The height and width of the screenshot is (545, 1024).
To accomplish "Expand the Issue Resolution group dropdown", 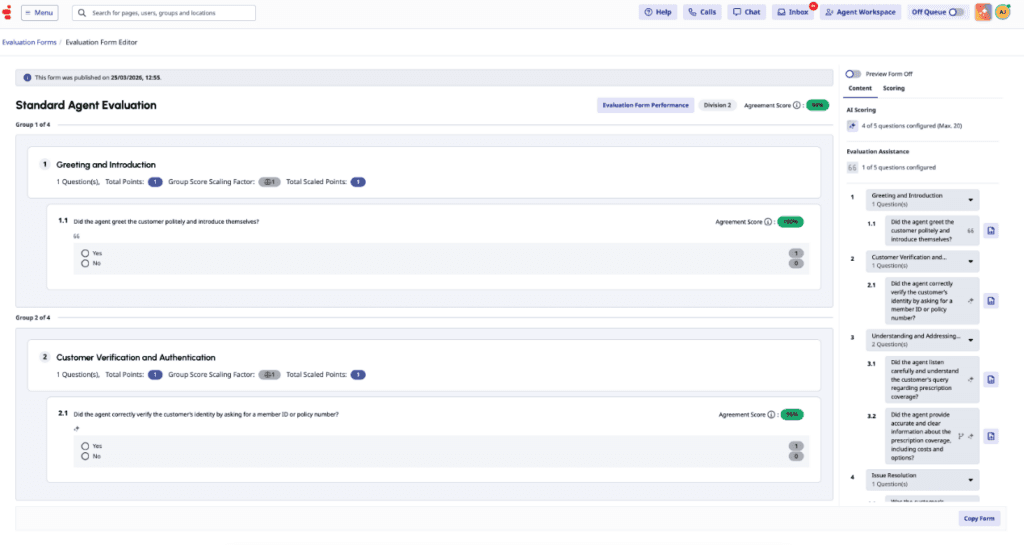I will pos(969,479).
